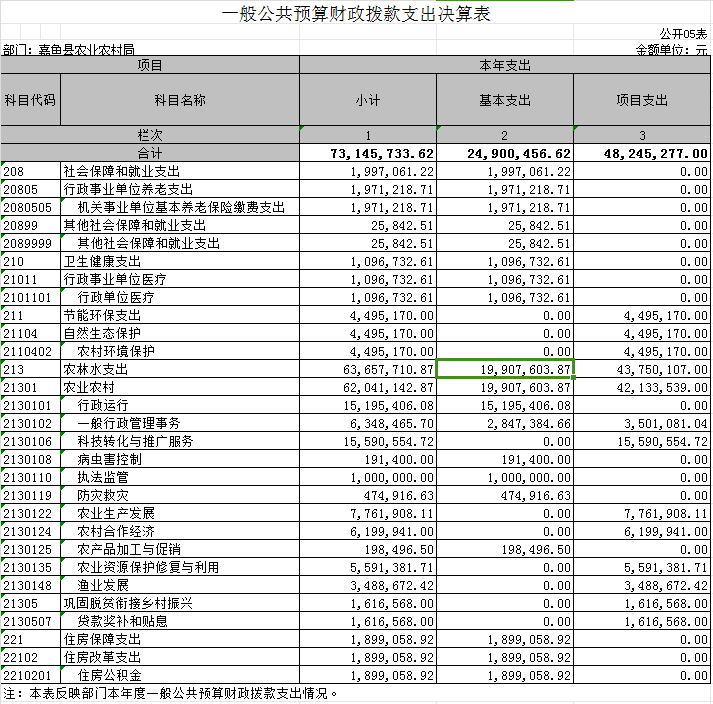Select the 金额单位：元 cell
Screen dimensions: 713x704
[671, 49]
